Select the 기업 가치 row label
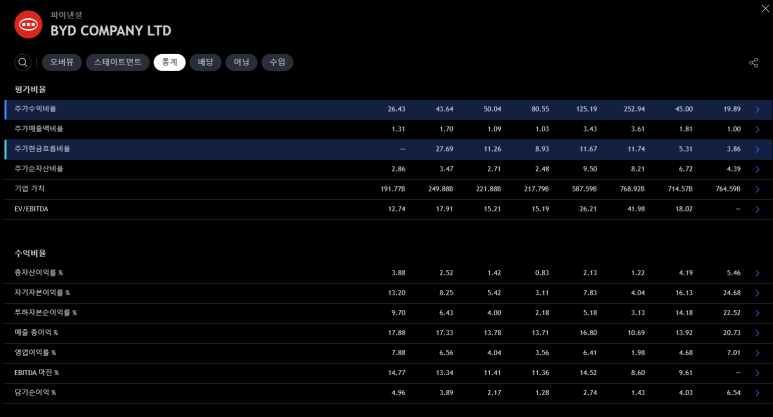 tap(29, 189)
